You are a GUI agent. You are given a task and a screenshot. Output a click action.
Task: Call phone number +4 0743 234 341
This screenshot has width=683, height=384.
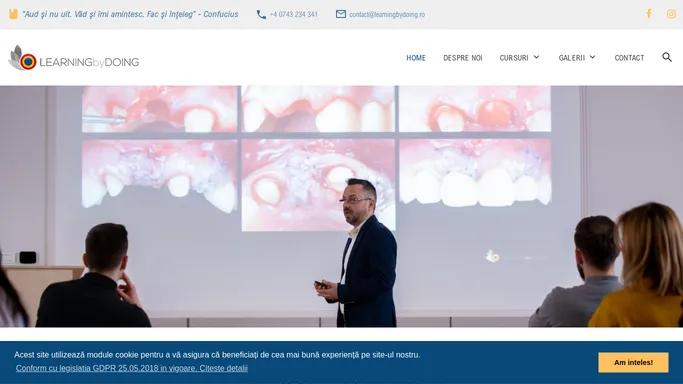point(294,14)
